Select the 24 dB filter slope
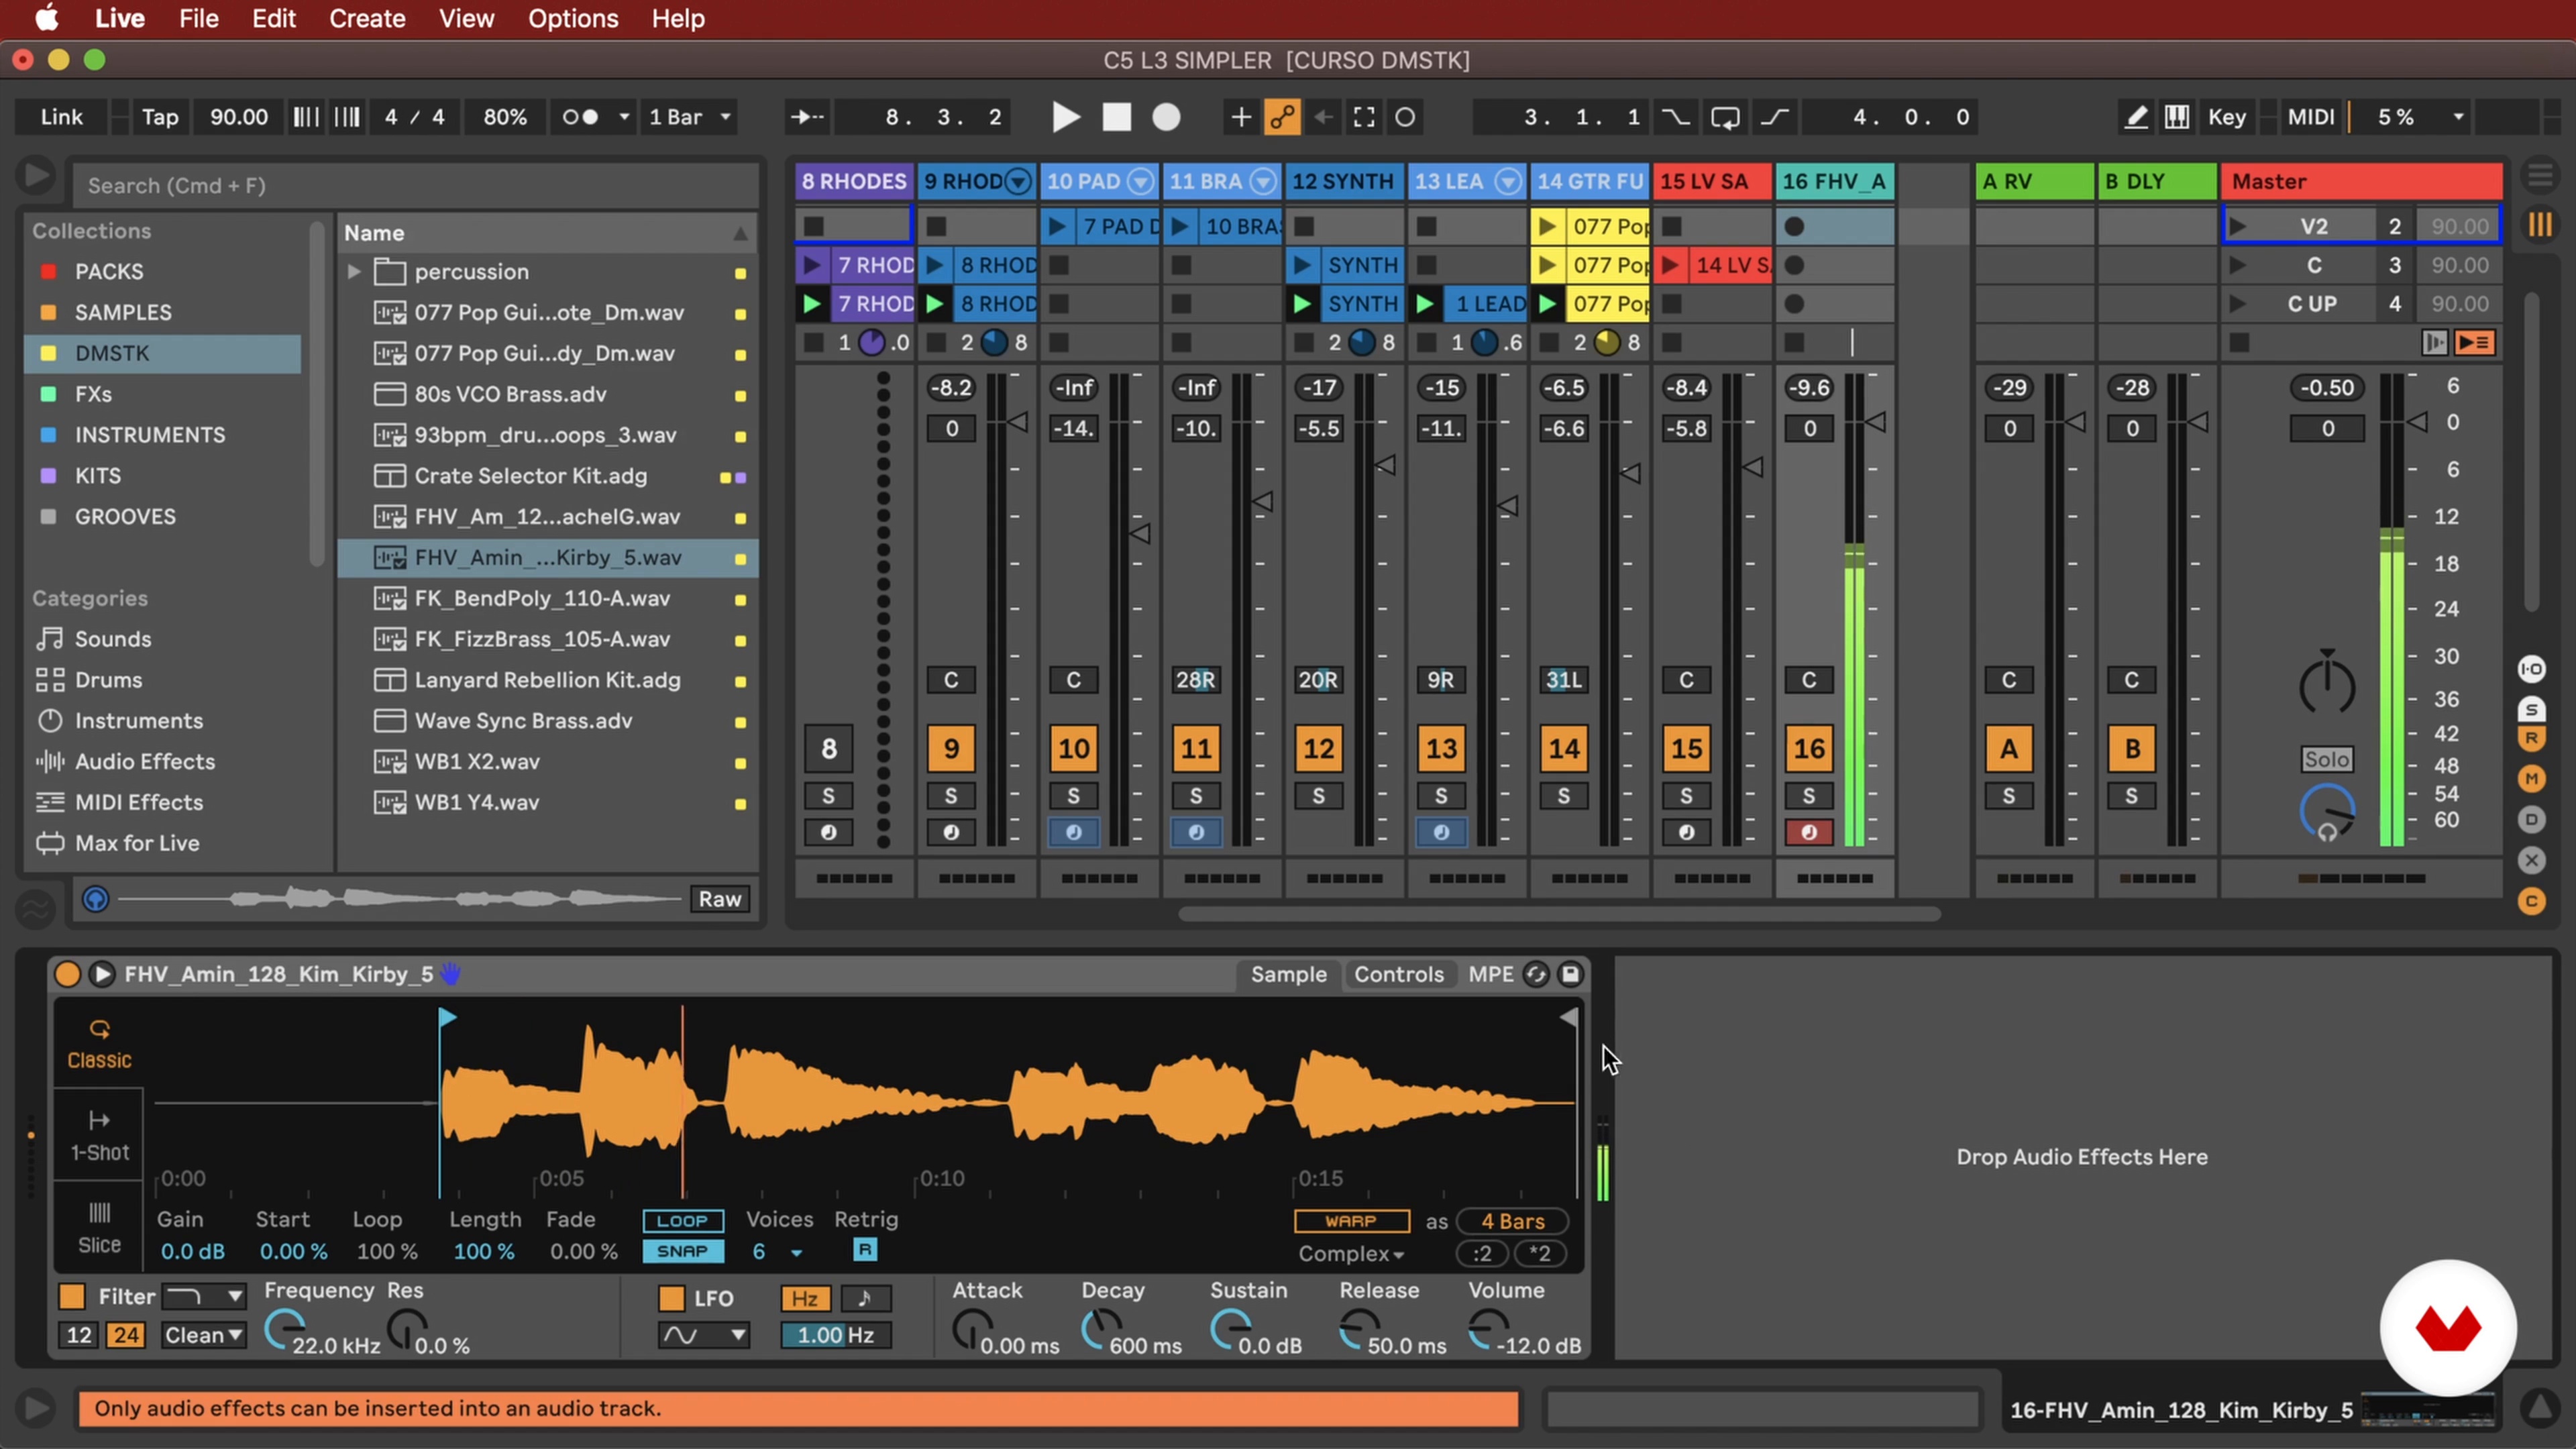Image resolution: width=2576 pixels, height=1449 pixels. pyautogui.click(x=125, y=1335)
